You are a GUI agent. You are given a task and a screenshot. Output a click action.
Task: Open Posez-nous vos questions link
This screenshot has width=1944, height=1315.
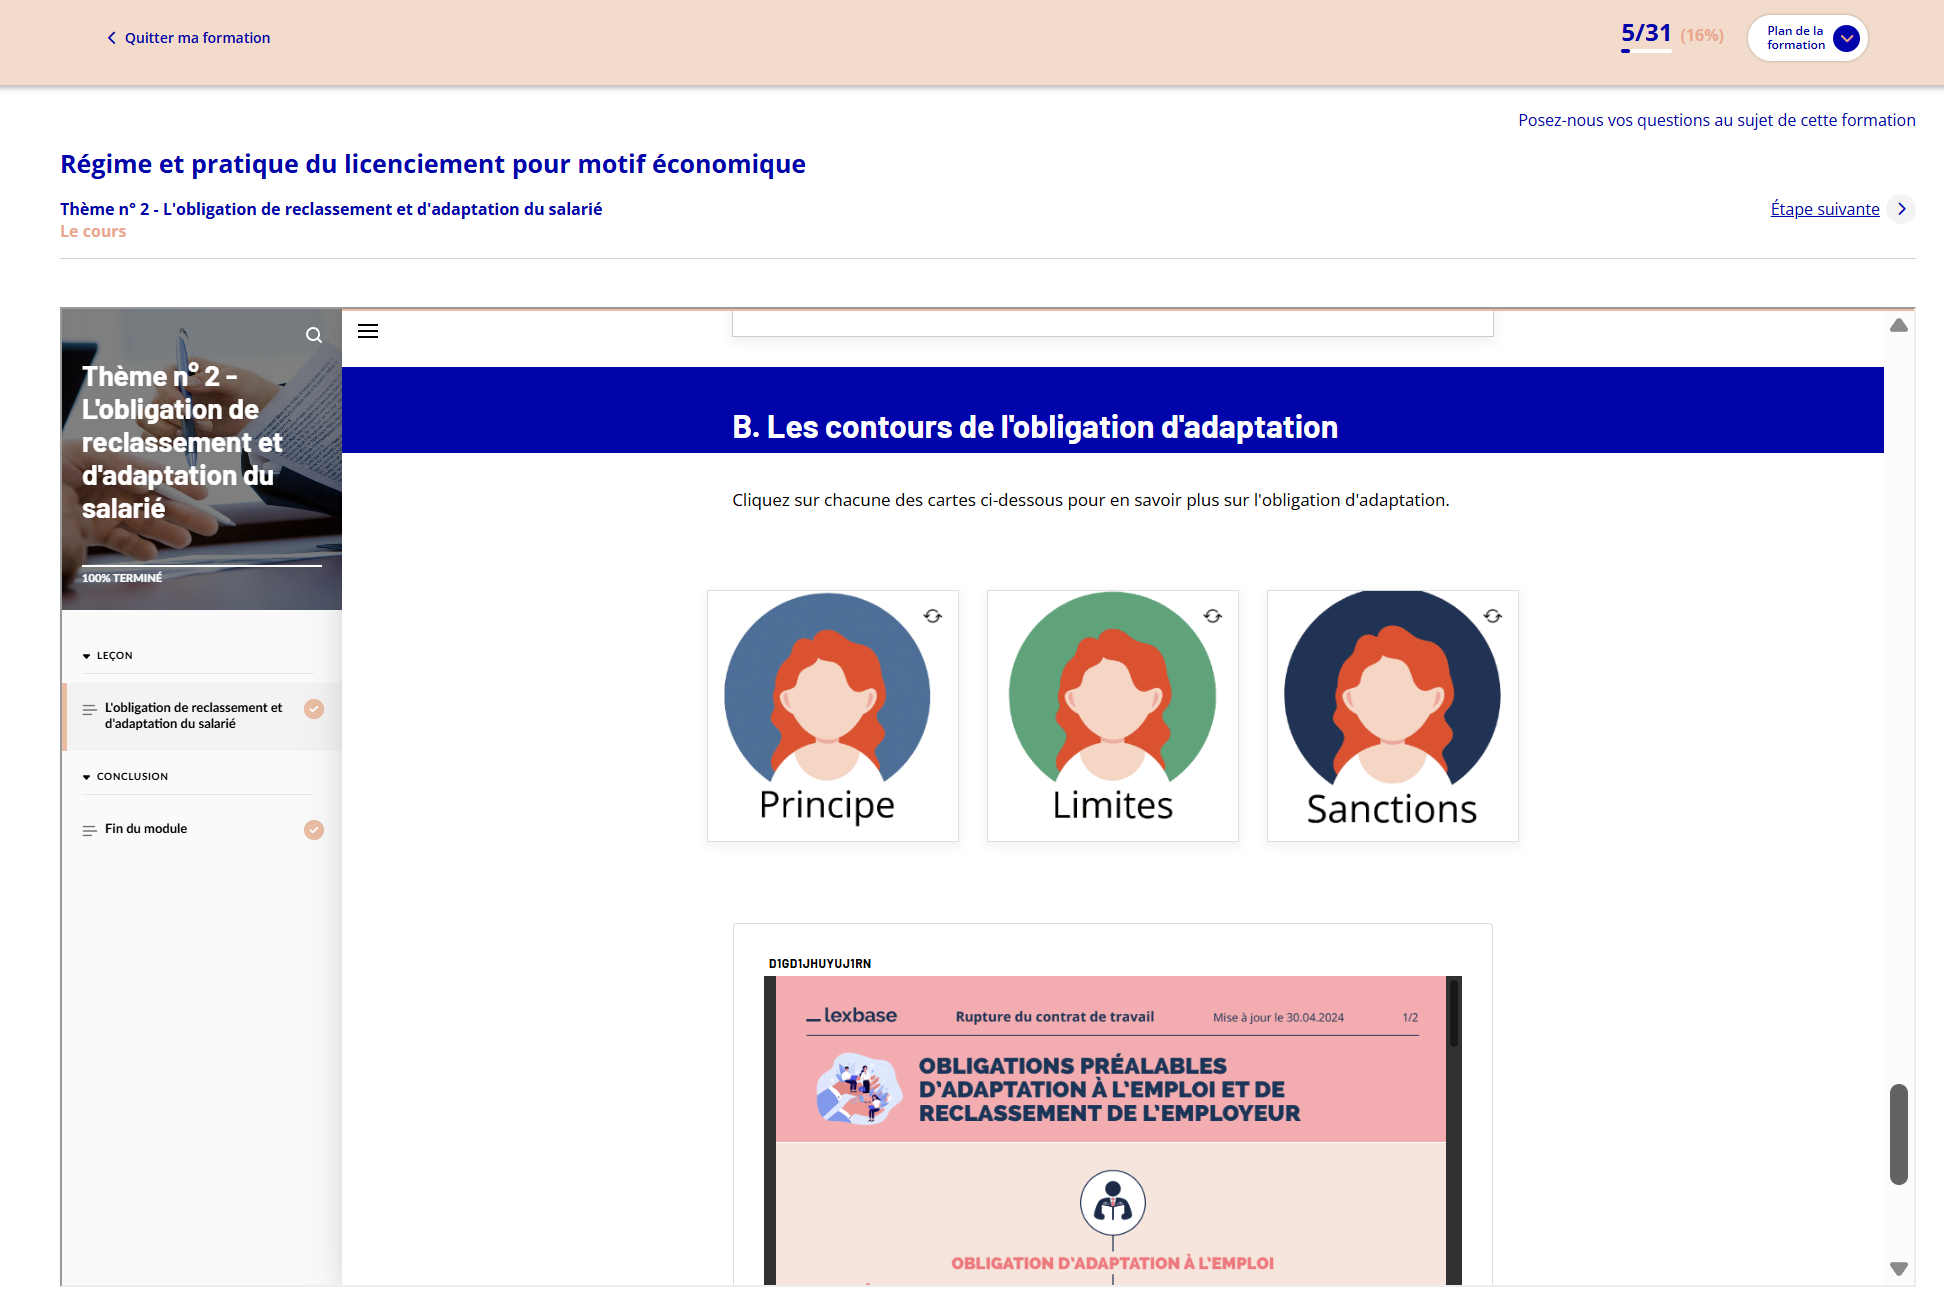[1716, 120]
